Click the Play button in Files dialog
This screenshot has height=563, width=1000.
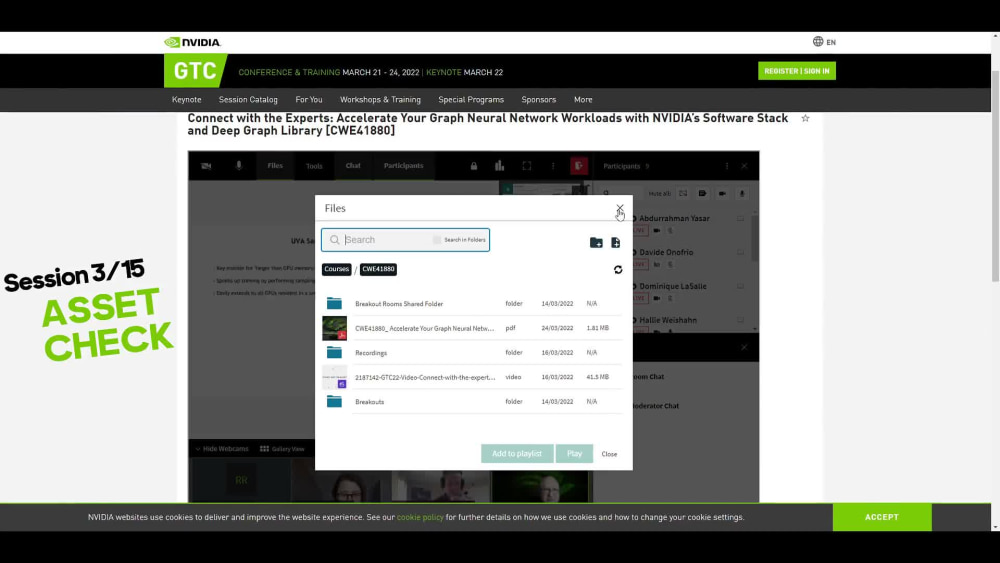click(574, 453)
